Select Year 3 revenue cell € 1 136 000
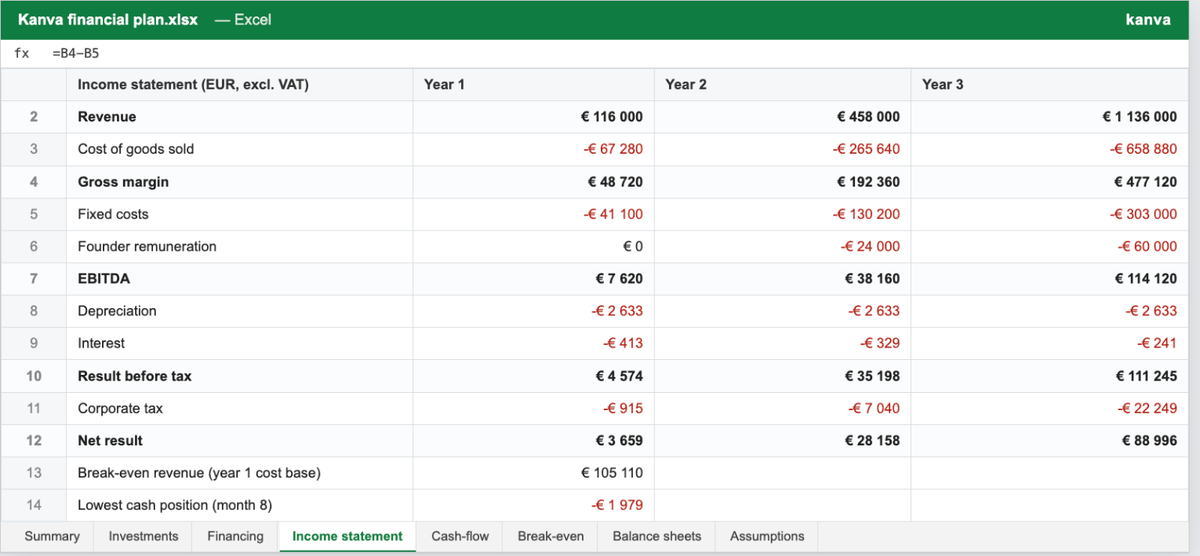1200x556 pixels. tap(1049, 117)
